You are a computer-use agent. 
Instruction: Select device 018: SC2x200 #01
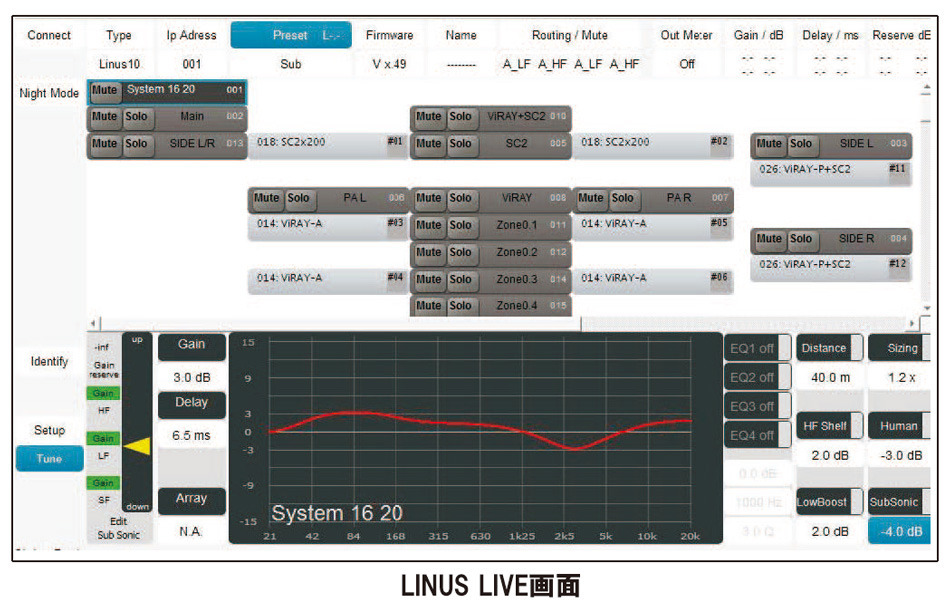328,144
